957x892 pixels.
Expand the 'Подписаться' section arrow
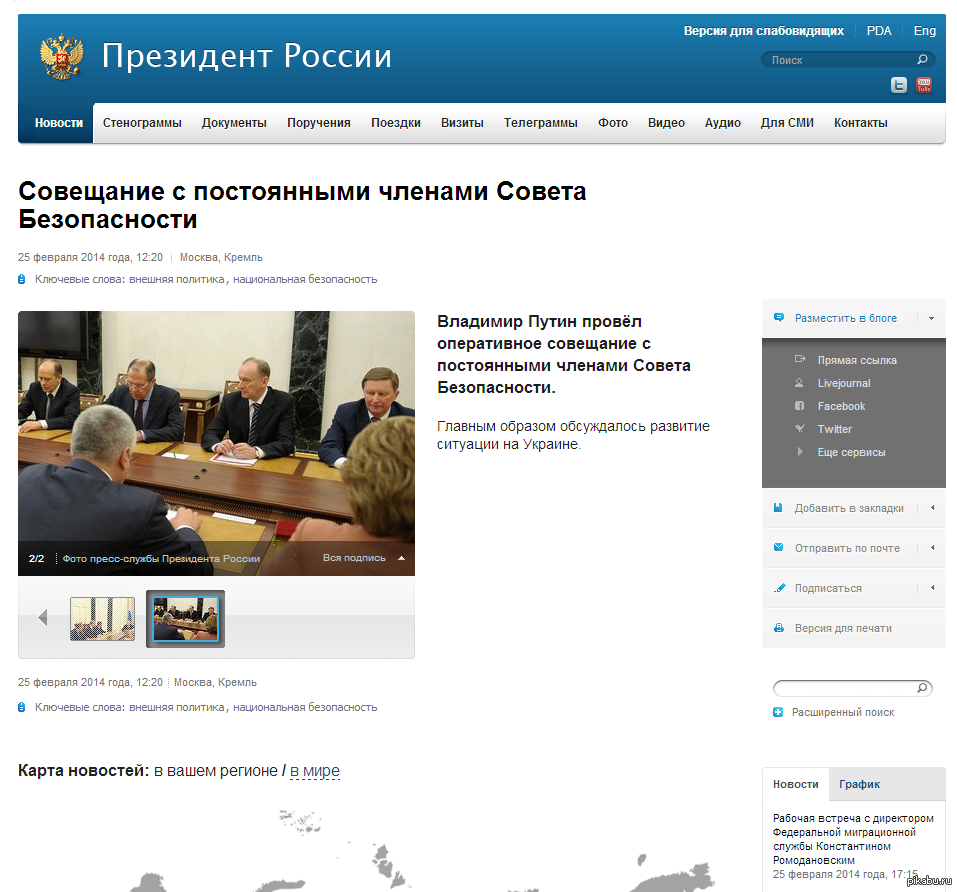[932, 588]
